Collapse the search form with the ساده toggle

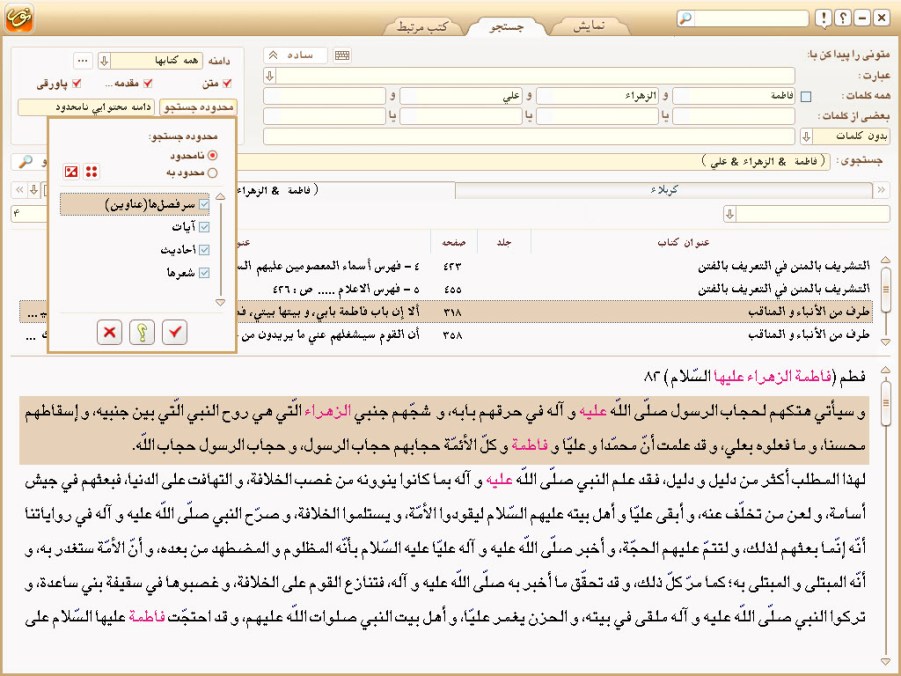pos(295,55)
